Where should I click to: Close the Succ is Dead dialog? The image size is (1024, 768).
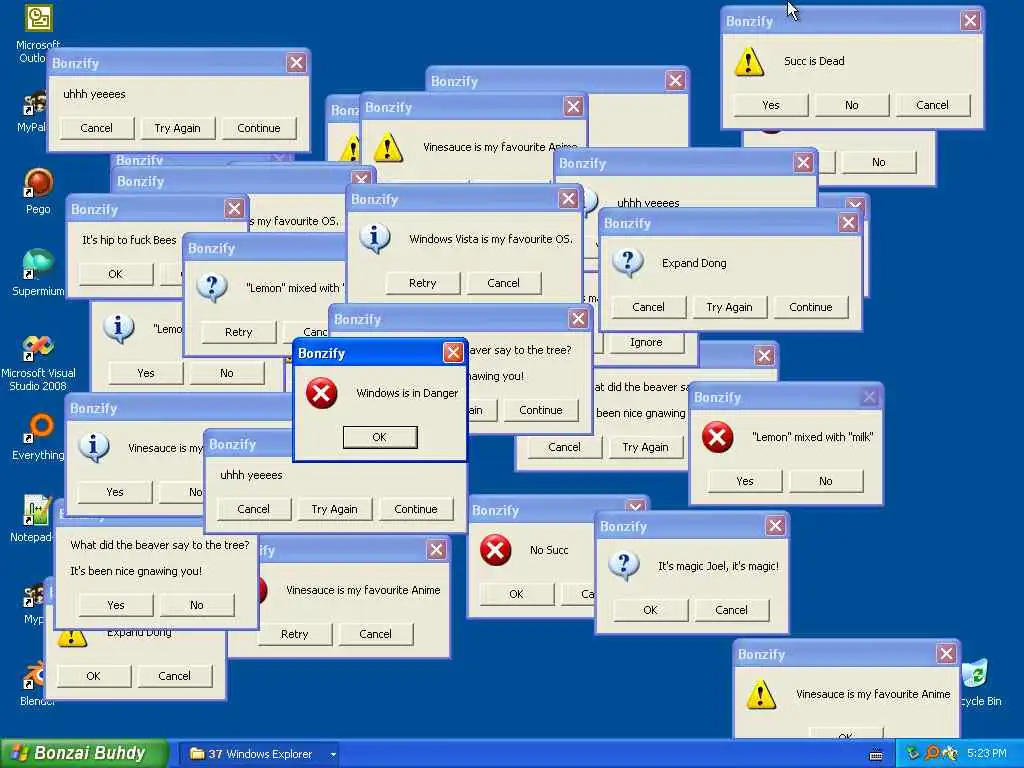coord(970,21)
